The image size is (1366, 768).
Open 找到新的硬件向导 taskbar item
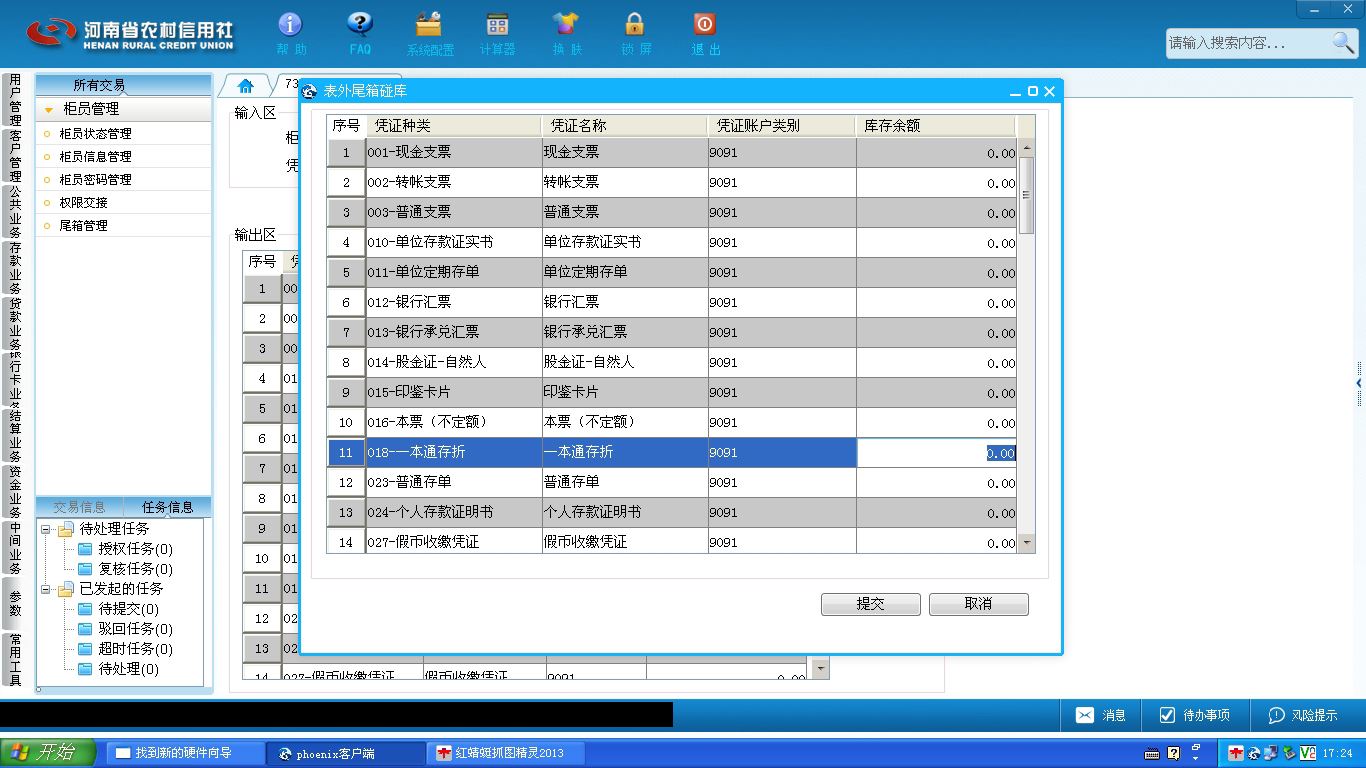click(x=186, y=753)
